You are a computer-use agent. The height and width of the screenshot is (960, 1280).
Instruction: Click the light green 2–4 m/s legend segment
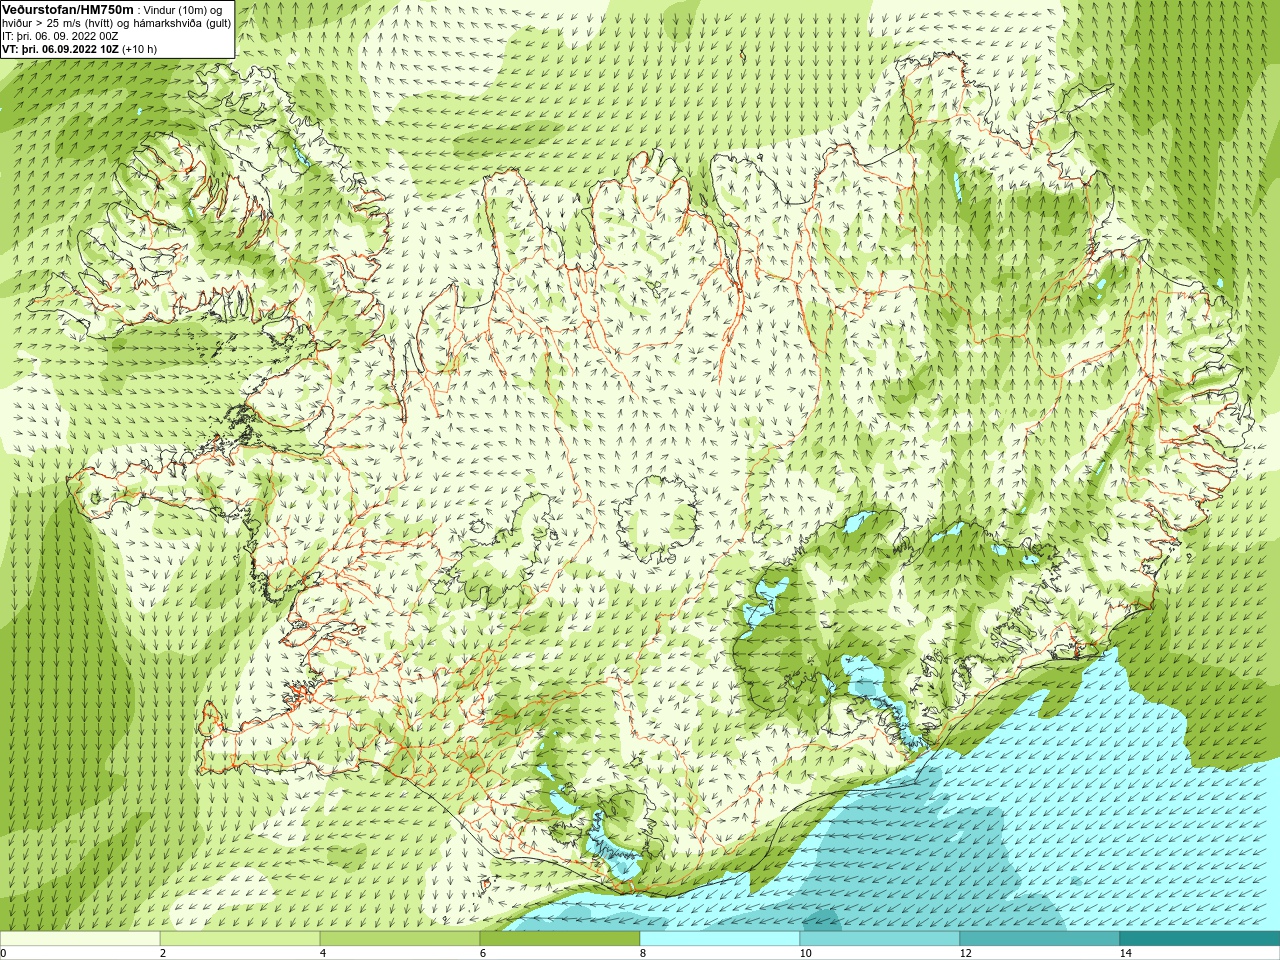tap(240, 939)
